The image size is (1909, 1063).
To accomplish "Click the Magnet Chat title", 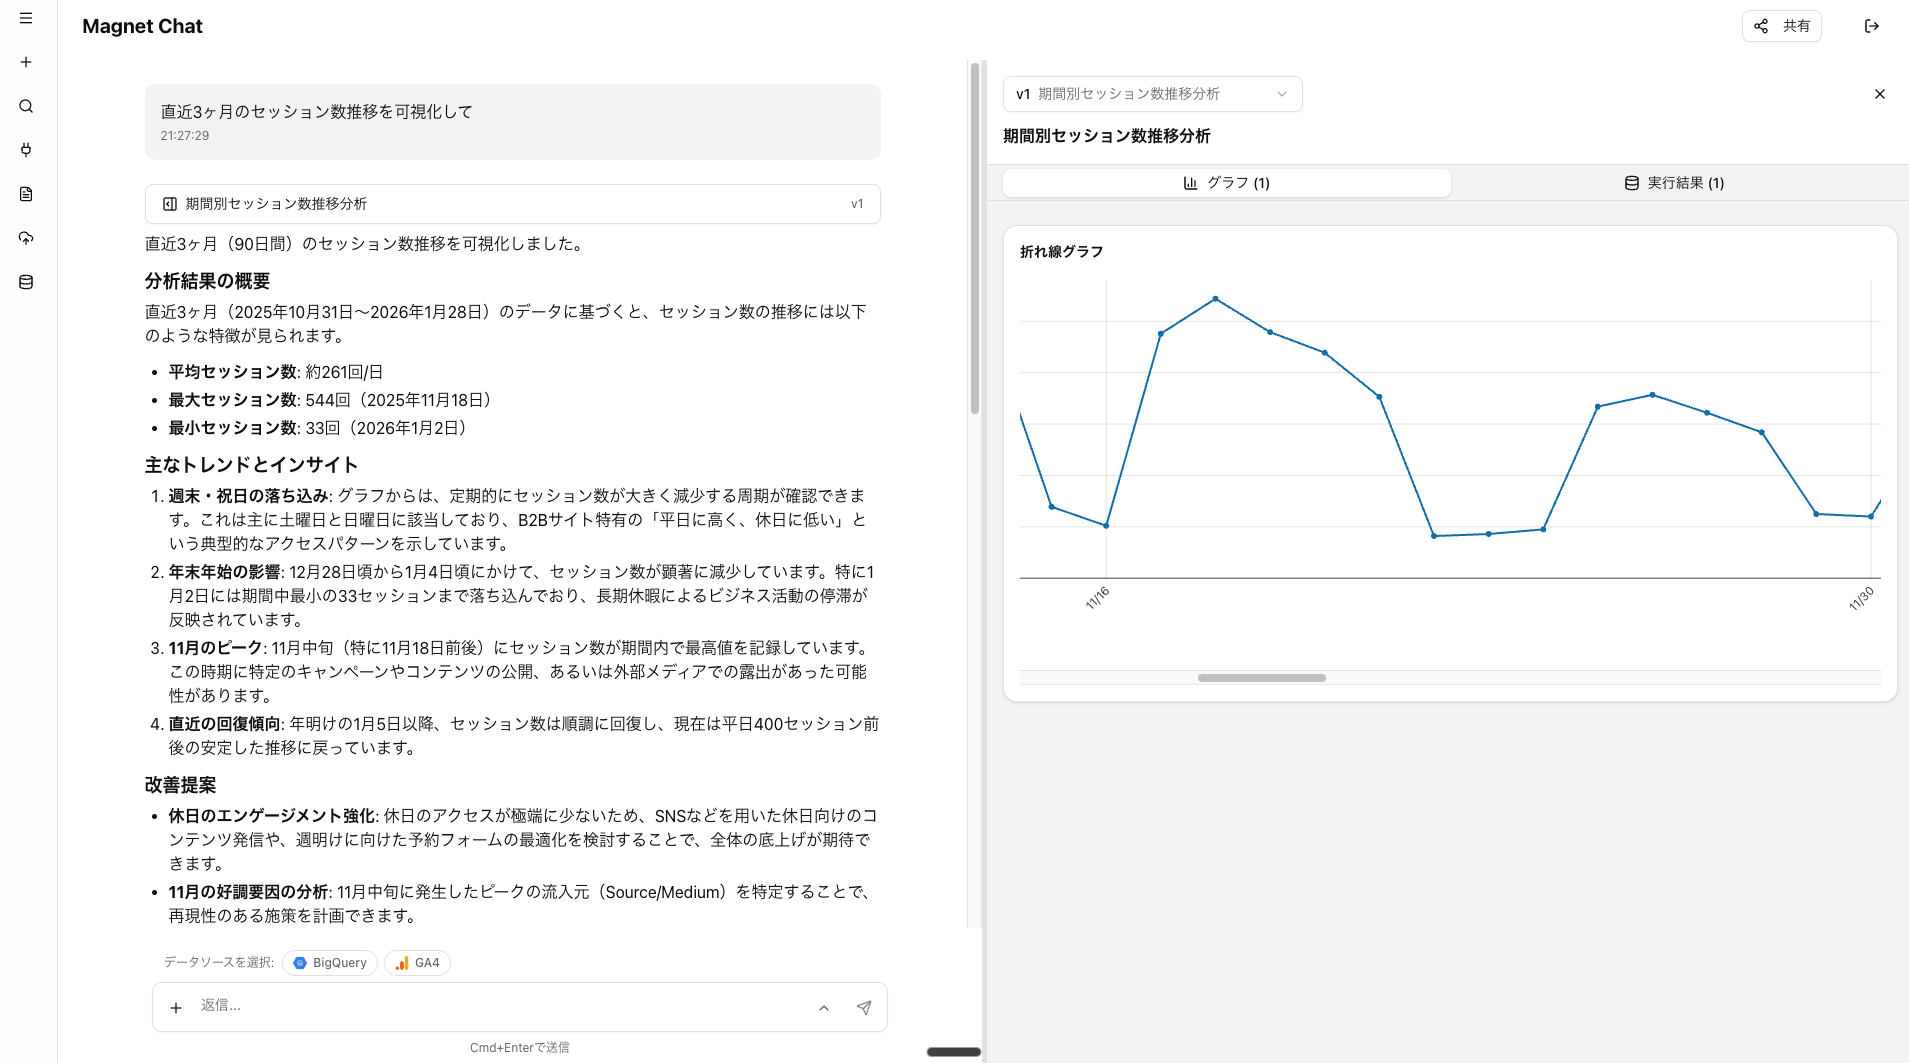I will pyautogui.click(x=142, y=26).
